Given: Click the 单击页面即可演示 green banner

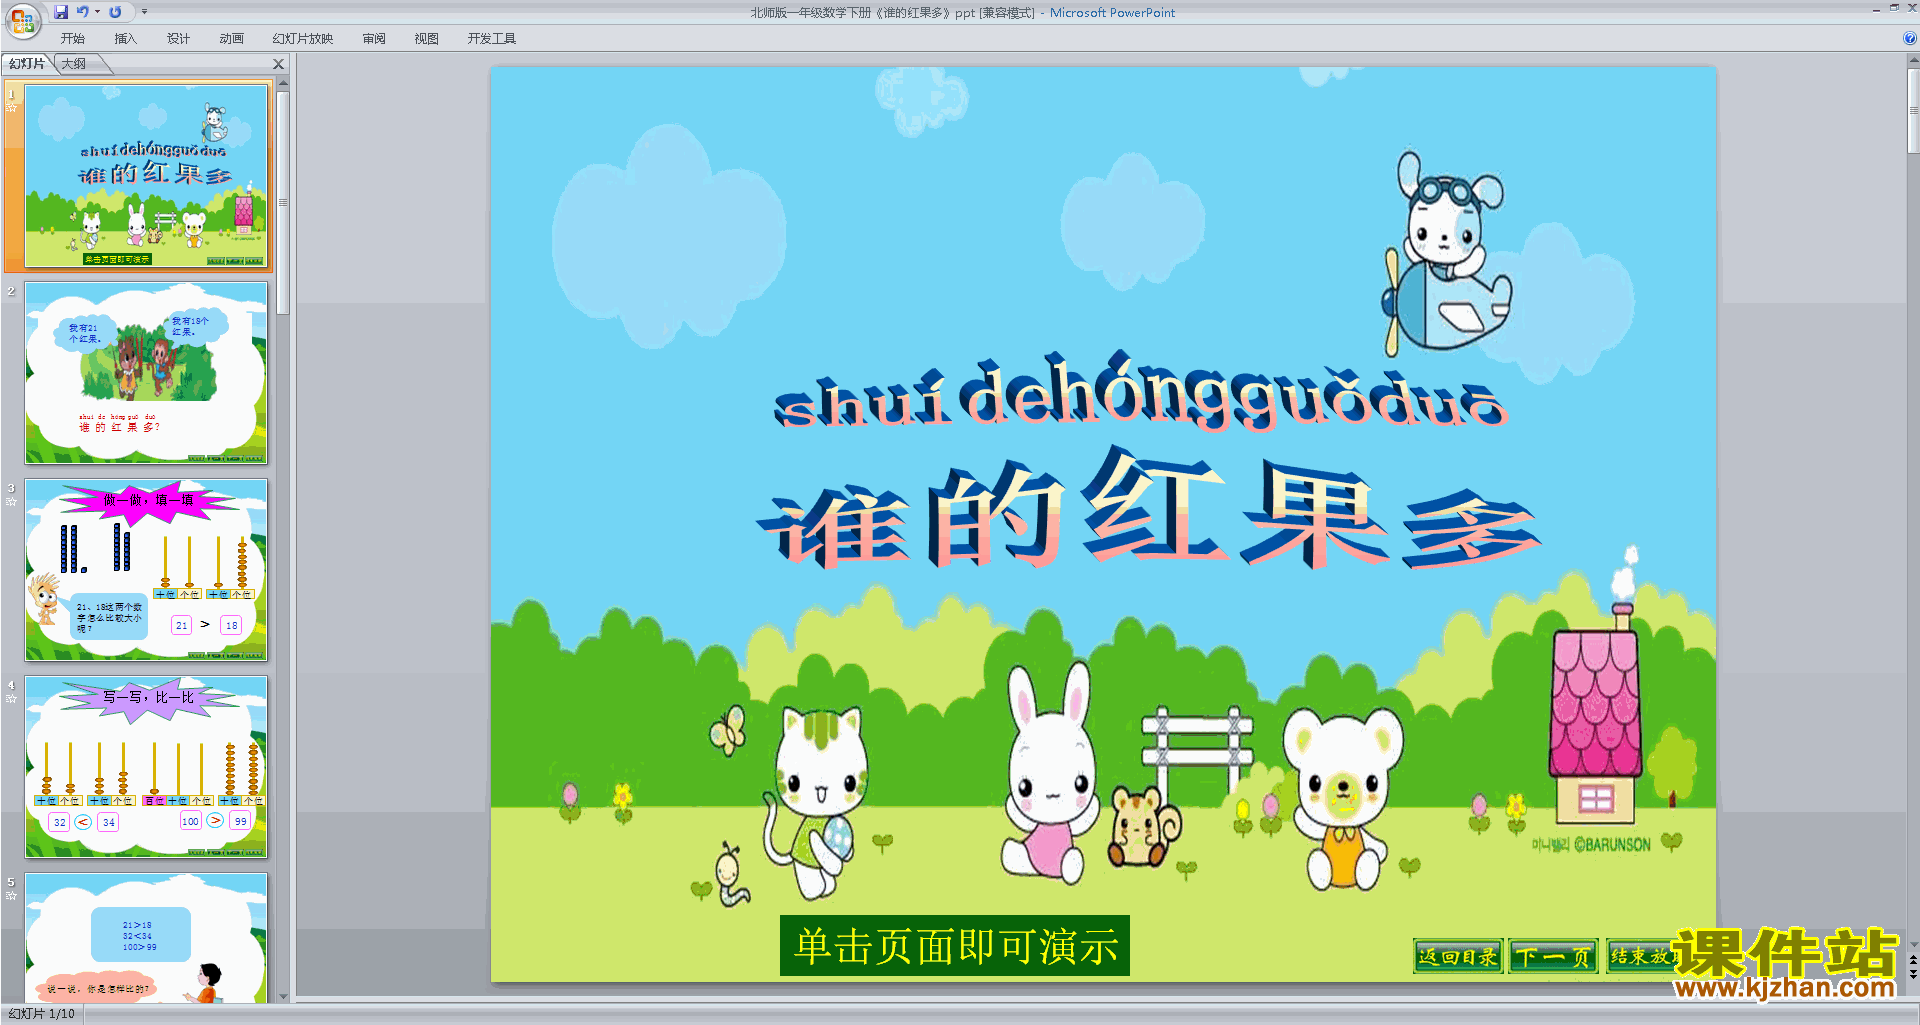Looking at the screenshot, I should (955, 945).
